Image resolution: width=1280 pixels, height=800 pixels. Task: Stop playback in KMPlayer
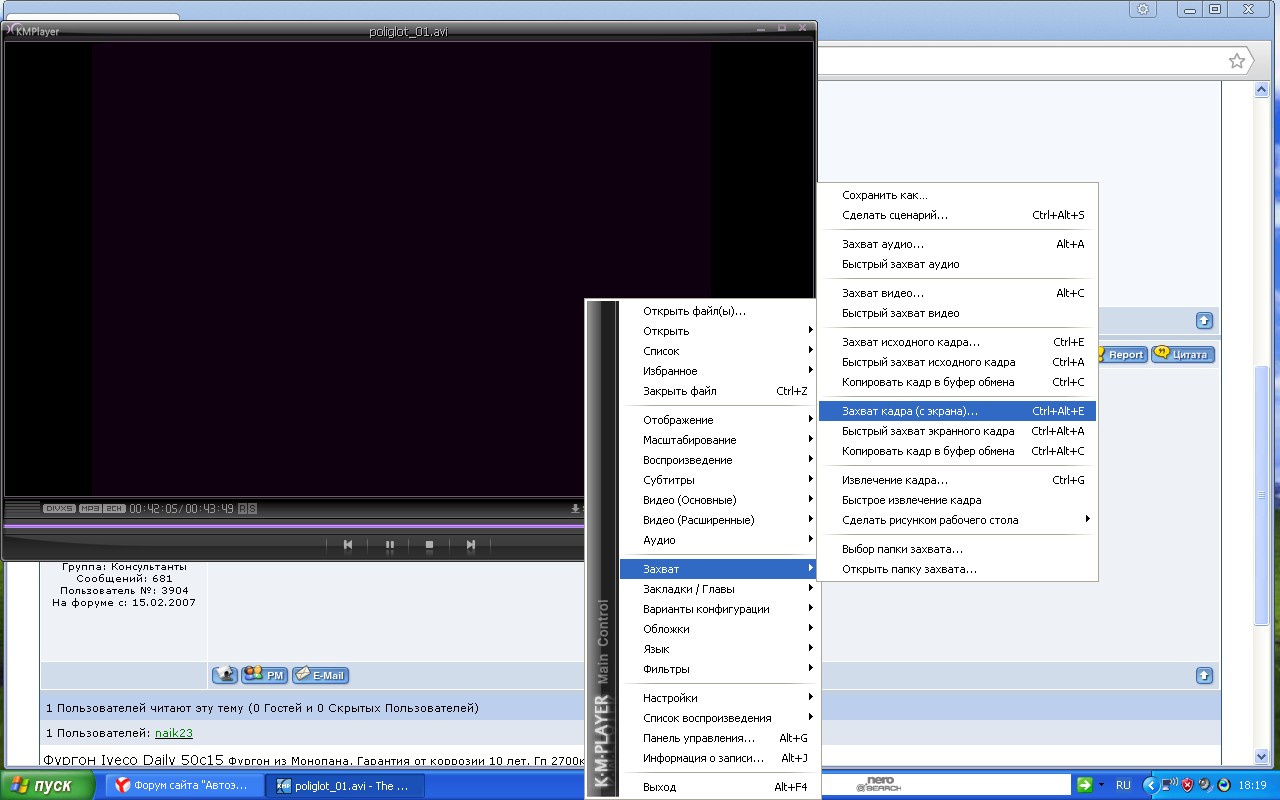[429, 545]
